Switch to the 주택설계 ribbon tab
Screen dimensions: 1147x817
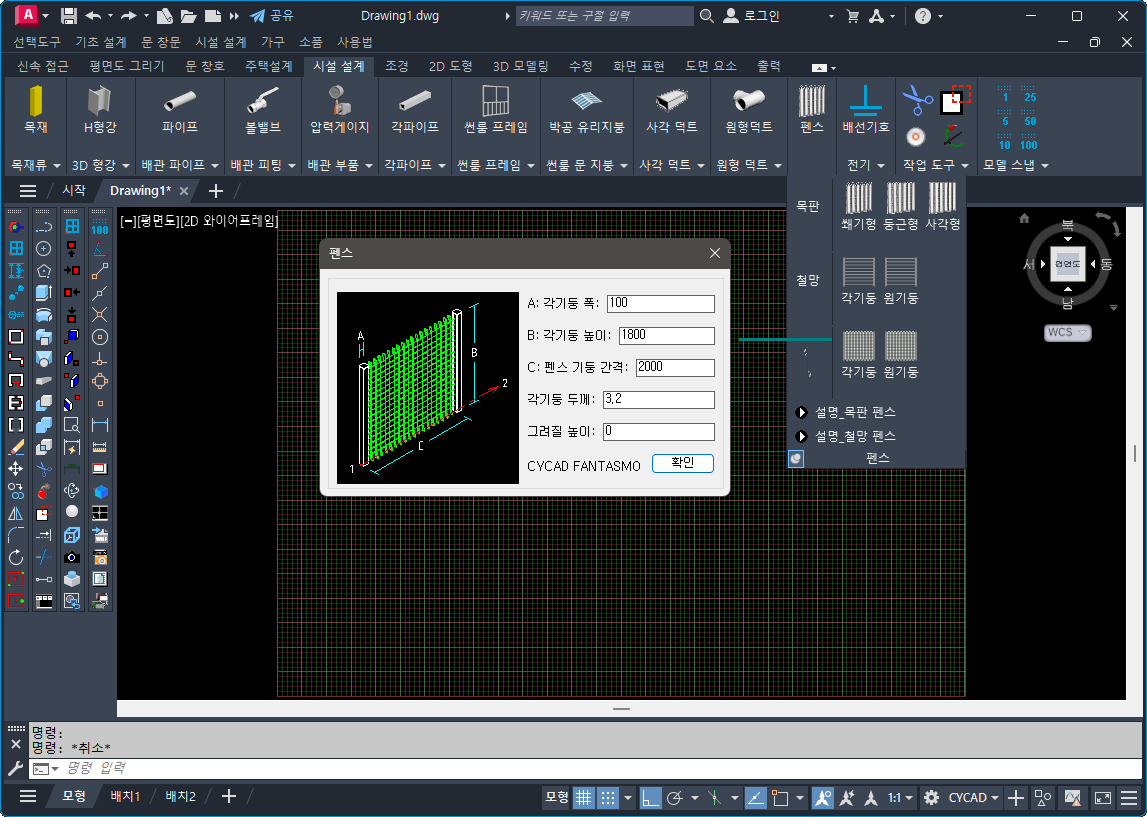[269, 66]
